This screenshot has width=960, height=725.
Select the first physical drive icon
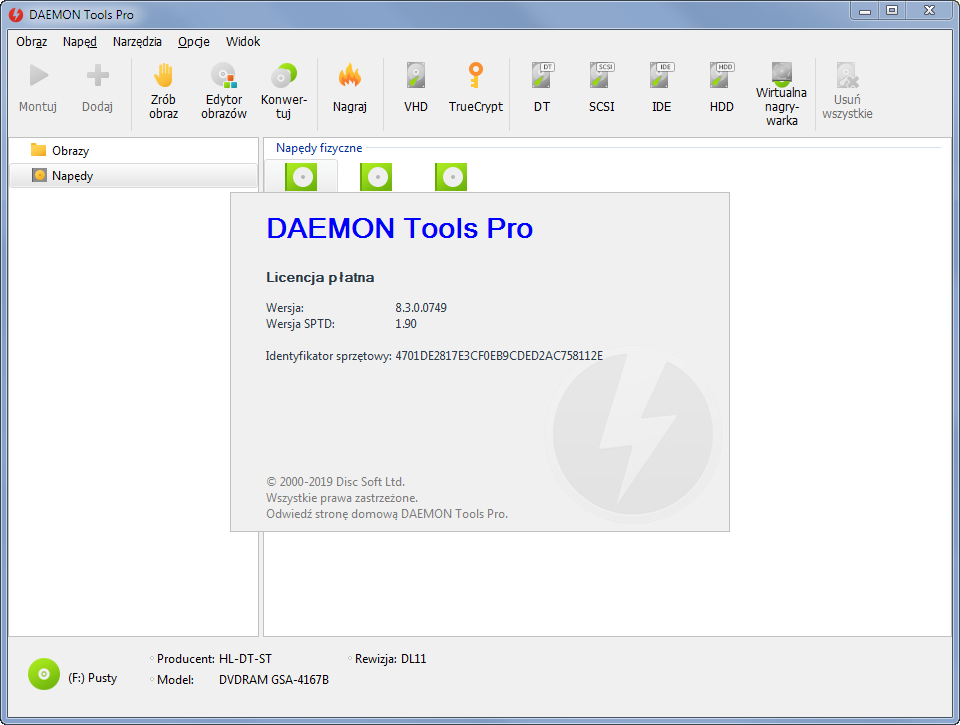[301, 178]
